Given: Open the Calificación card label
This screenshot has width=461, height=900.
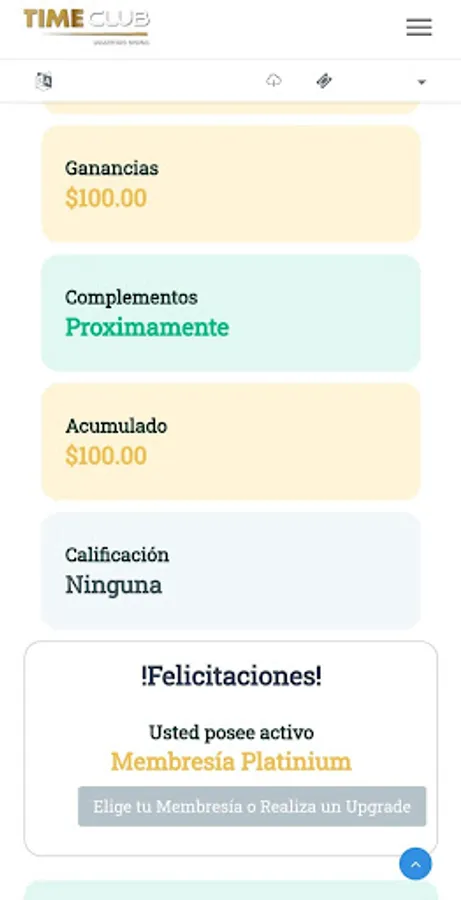Looking at the screenshot, I should click(x=117, y=555).
